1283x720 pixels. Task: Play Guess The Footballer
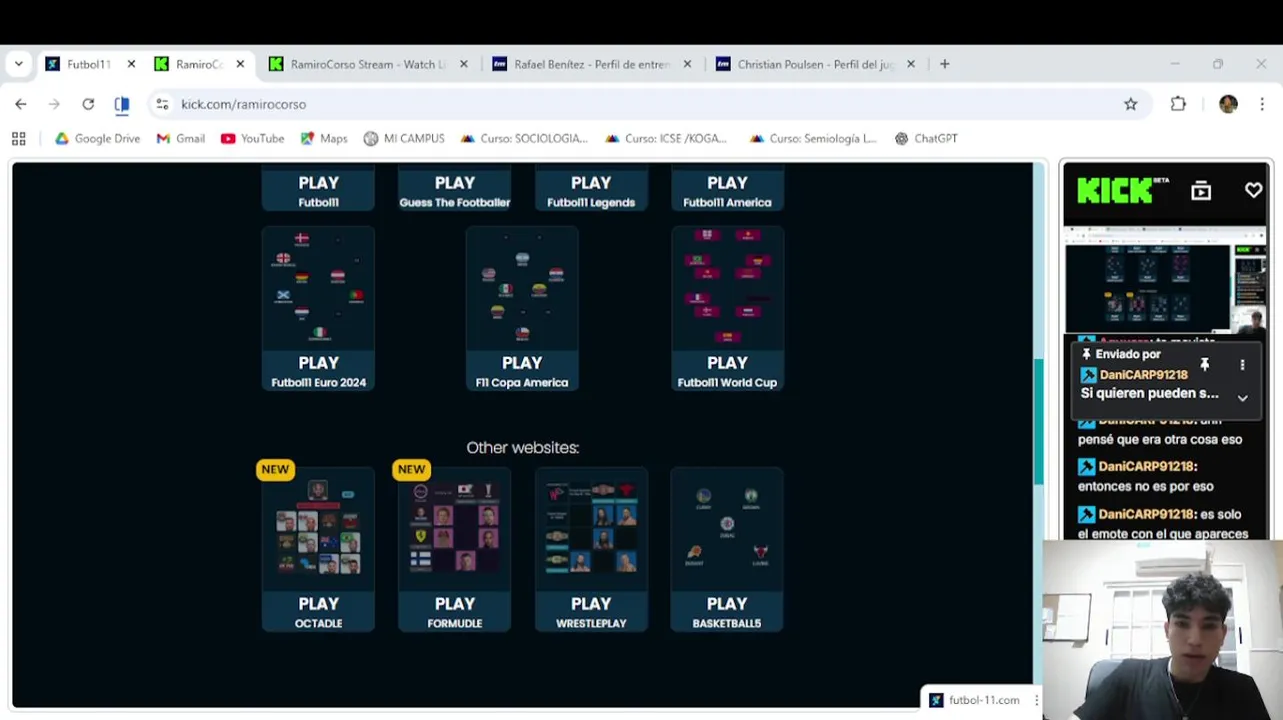tap(455, 191)
